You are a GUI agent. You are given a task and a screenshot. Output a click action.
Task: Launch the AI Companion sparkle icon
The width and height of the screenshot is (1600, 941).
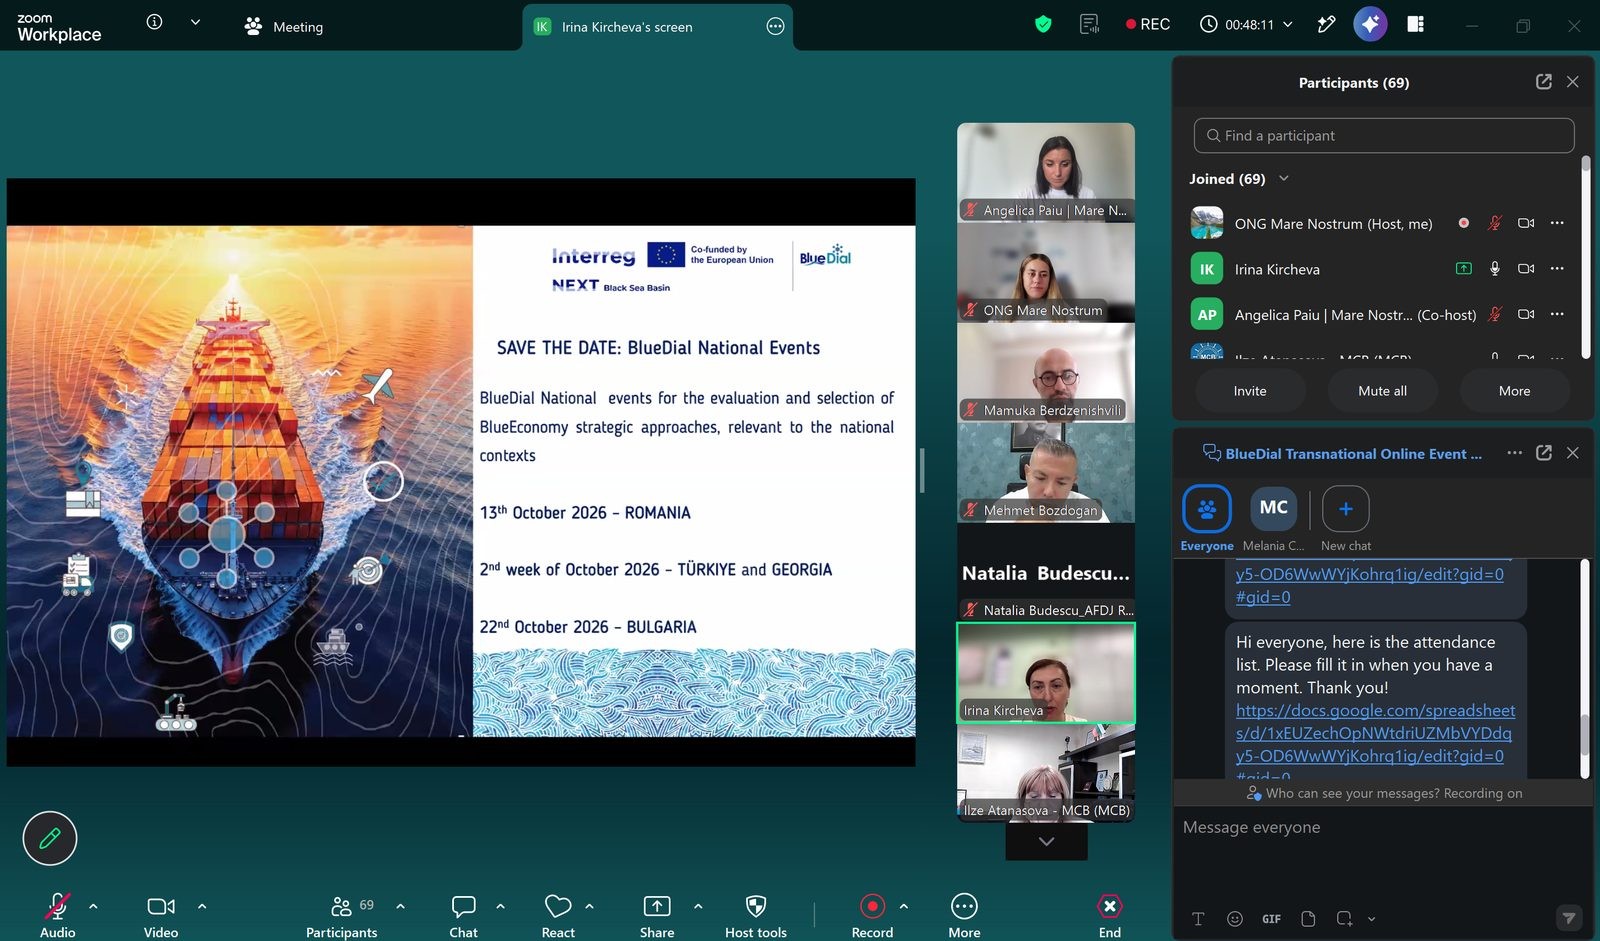[1370, 24]
